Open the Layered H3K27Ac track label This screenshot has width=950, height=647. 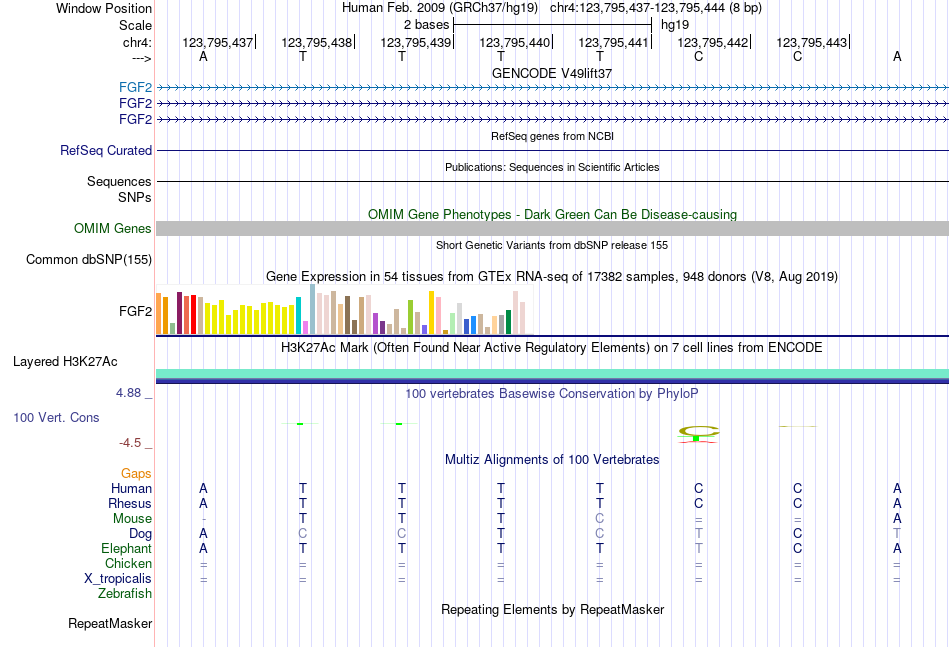coord(65,362)
